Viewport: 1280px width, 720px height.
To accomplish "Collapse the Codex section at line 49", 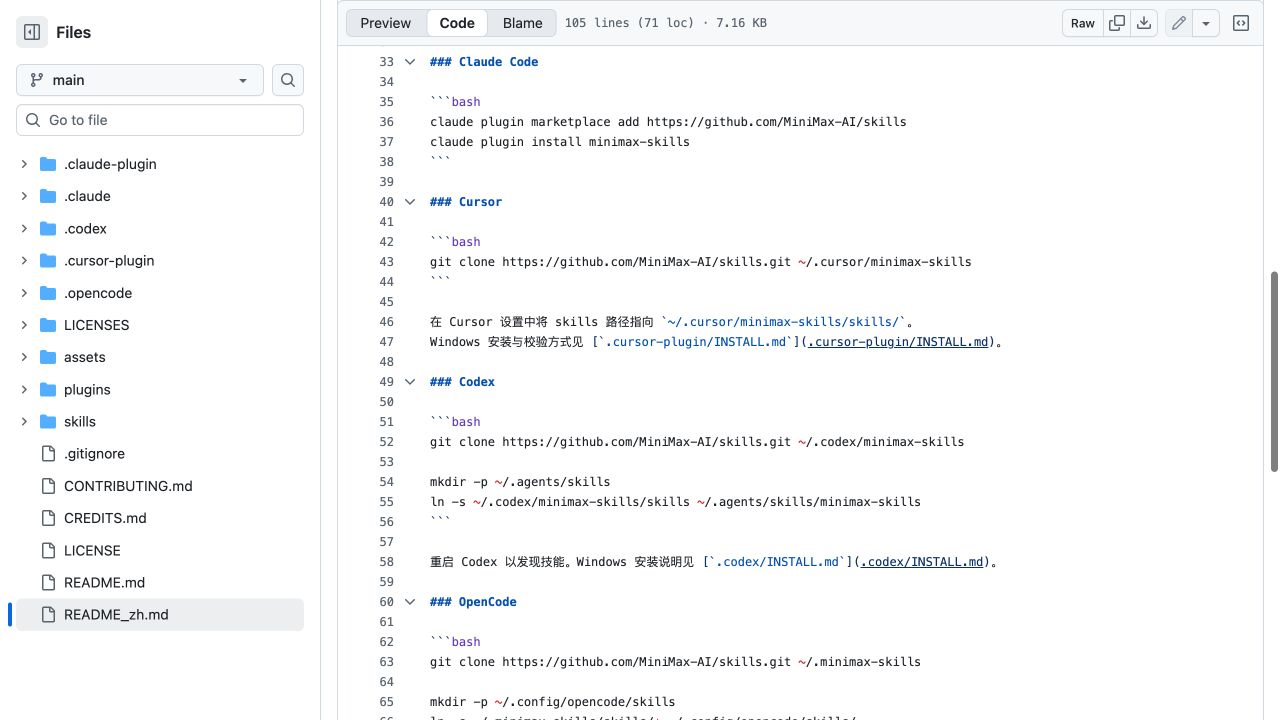I will 410,382.
